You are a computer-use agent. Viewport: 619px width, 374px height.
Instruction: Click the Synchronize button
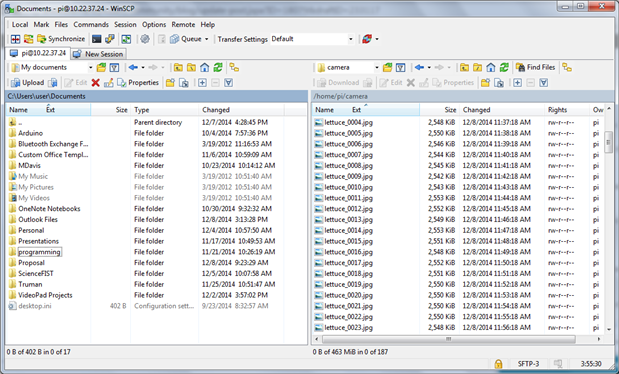pos(61,39)
